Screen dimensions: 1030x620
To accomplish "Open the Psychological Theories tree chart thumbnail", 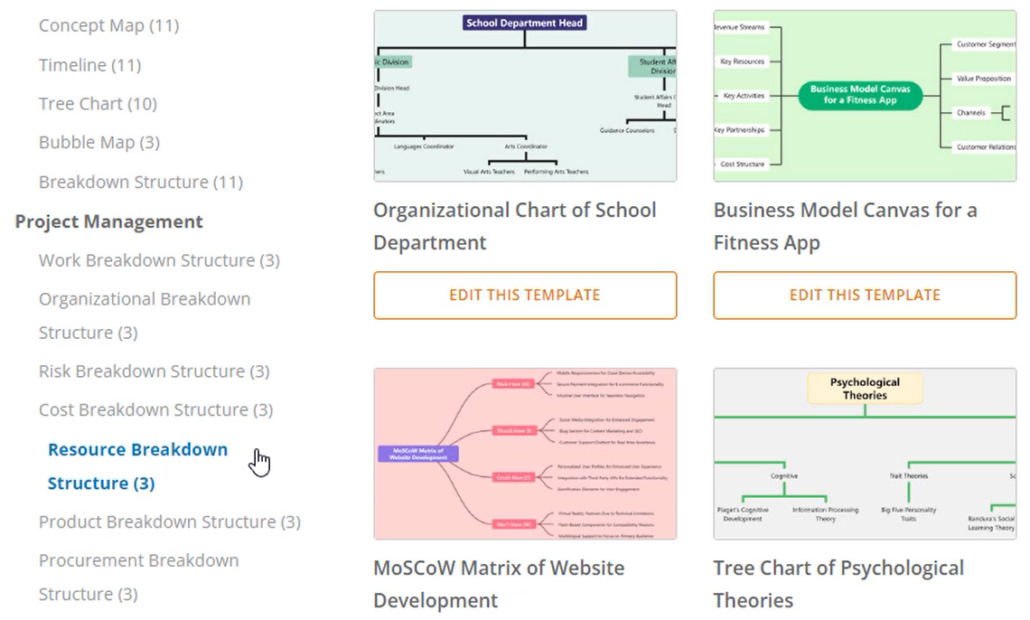I will click(x=863, y=452).
